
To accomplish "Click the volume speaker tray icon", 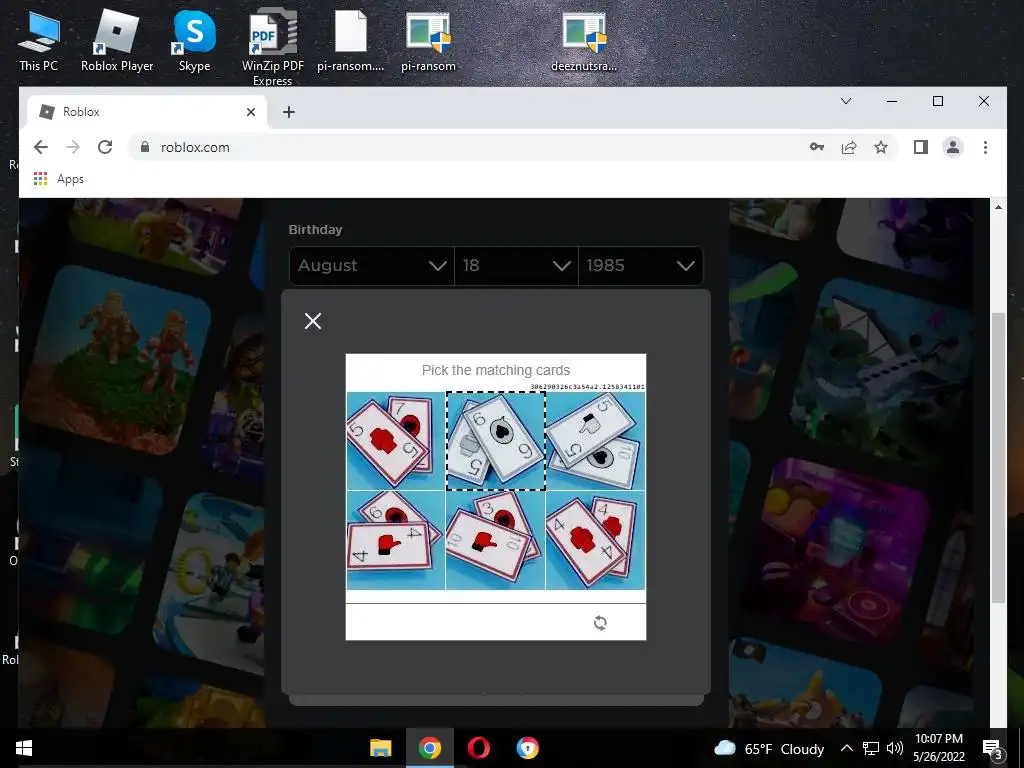I will (895, 748).
